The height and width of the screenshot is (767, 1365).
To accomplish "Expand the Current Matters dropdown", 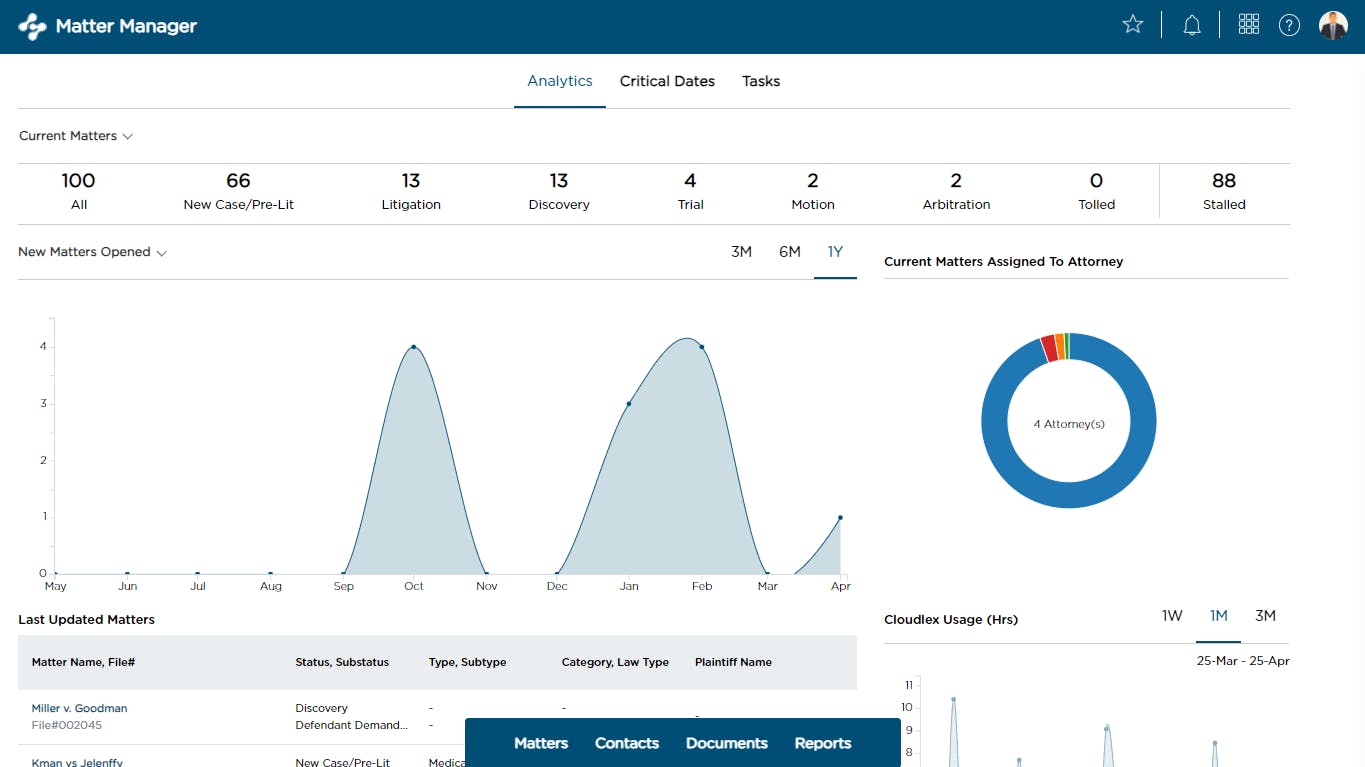I will (x=76, y=136).
